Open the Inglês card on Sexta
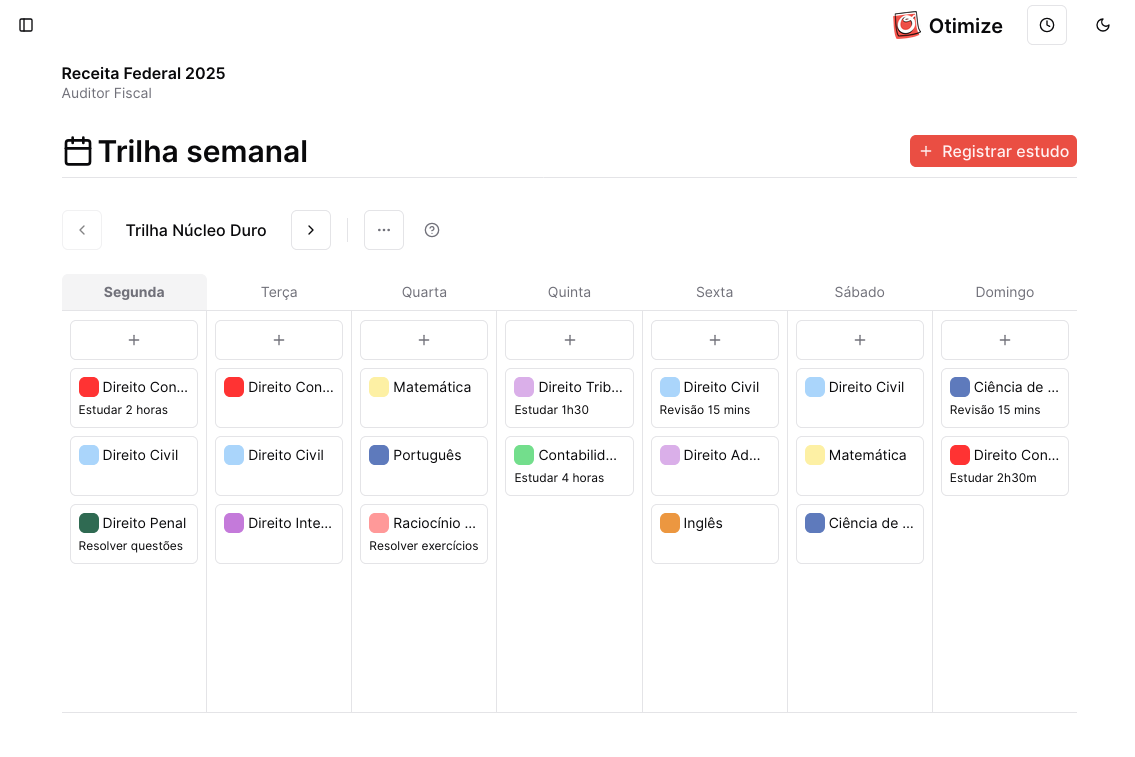The image size is (1135, 757). [x=714, y=534]
